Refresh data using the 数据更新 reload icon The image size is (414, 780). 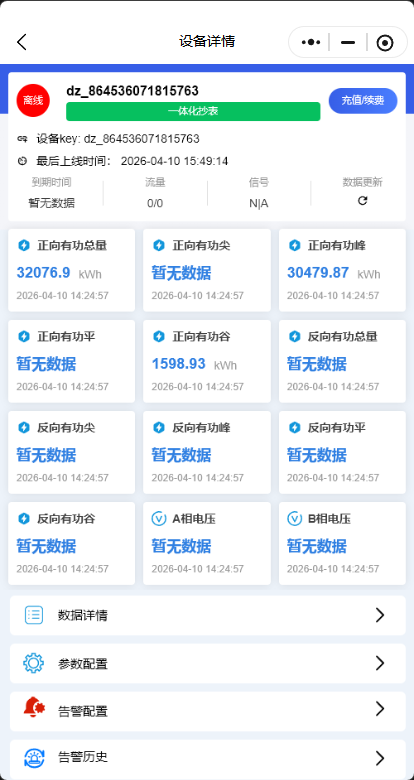(363, 200)
